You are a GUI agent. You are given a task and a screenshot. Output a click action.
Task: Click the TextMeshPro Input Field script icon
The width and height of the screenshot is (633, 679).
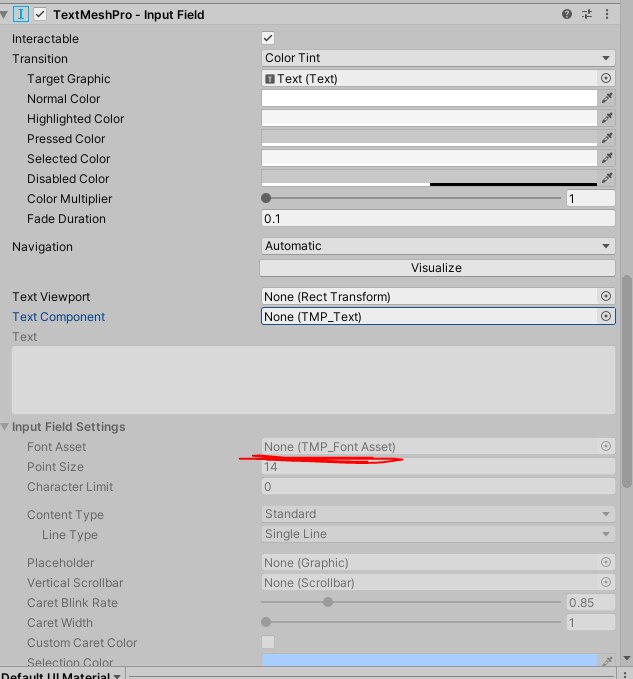[x=20, y=14]
